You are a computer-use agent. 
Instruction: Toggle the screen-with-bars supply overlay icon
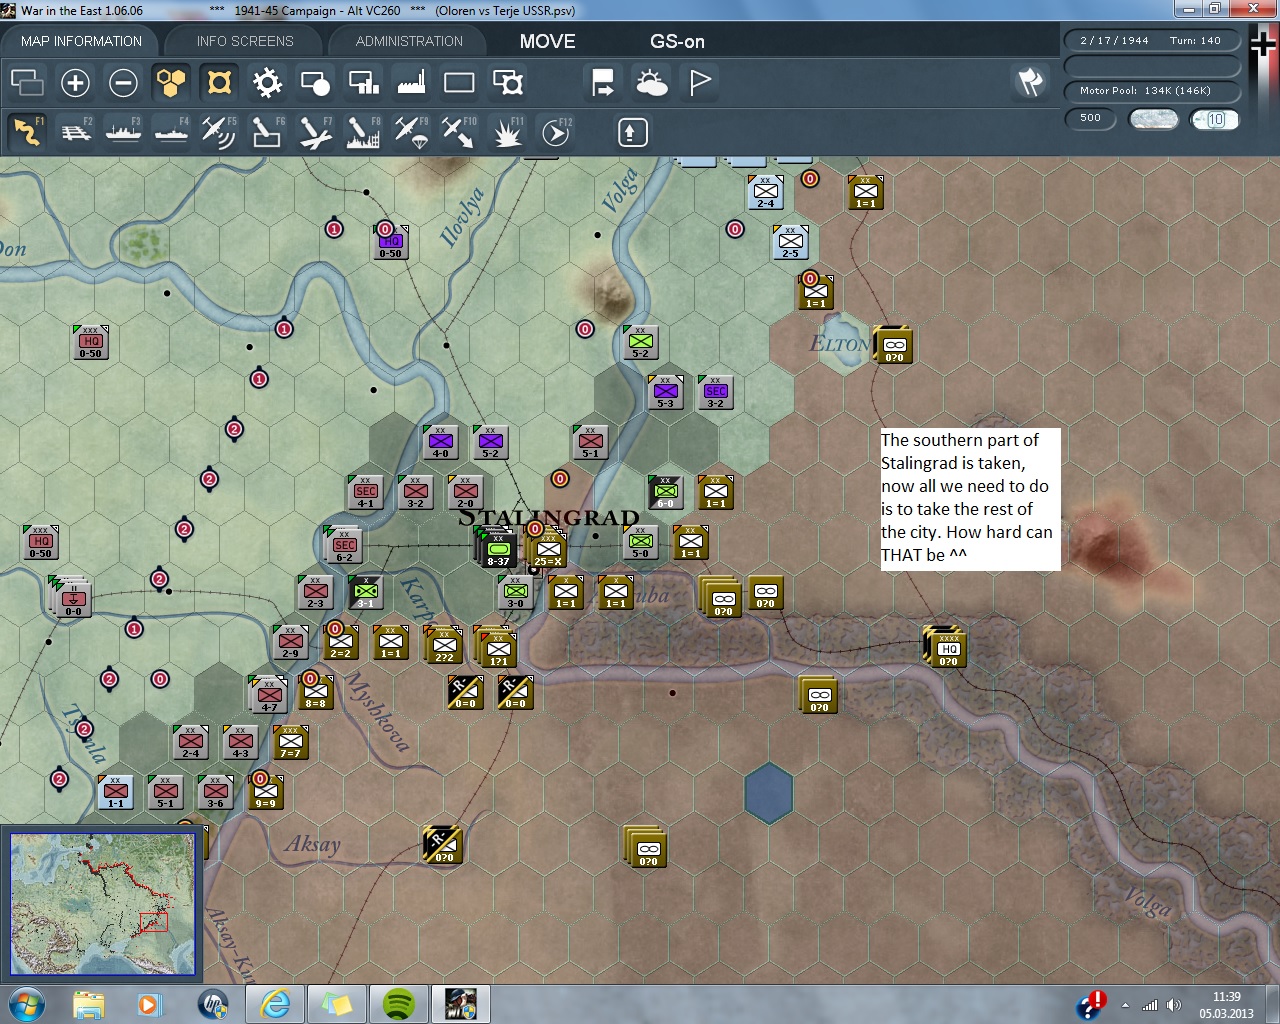tap(363, 82)
